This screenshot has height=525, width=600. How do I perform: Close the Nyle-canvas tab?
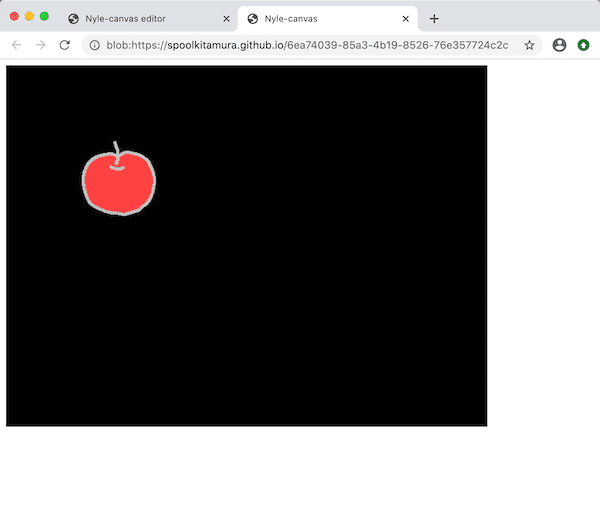pos(406,19)
